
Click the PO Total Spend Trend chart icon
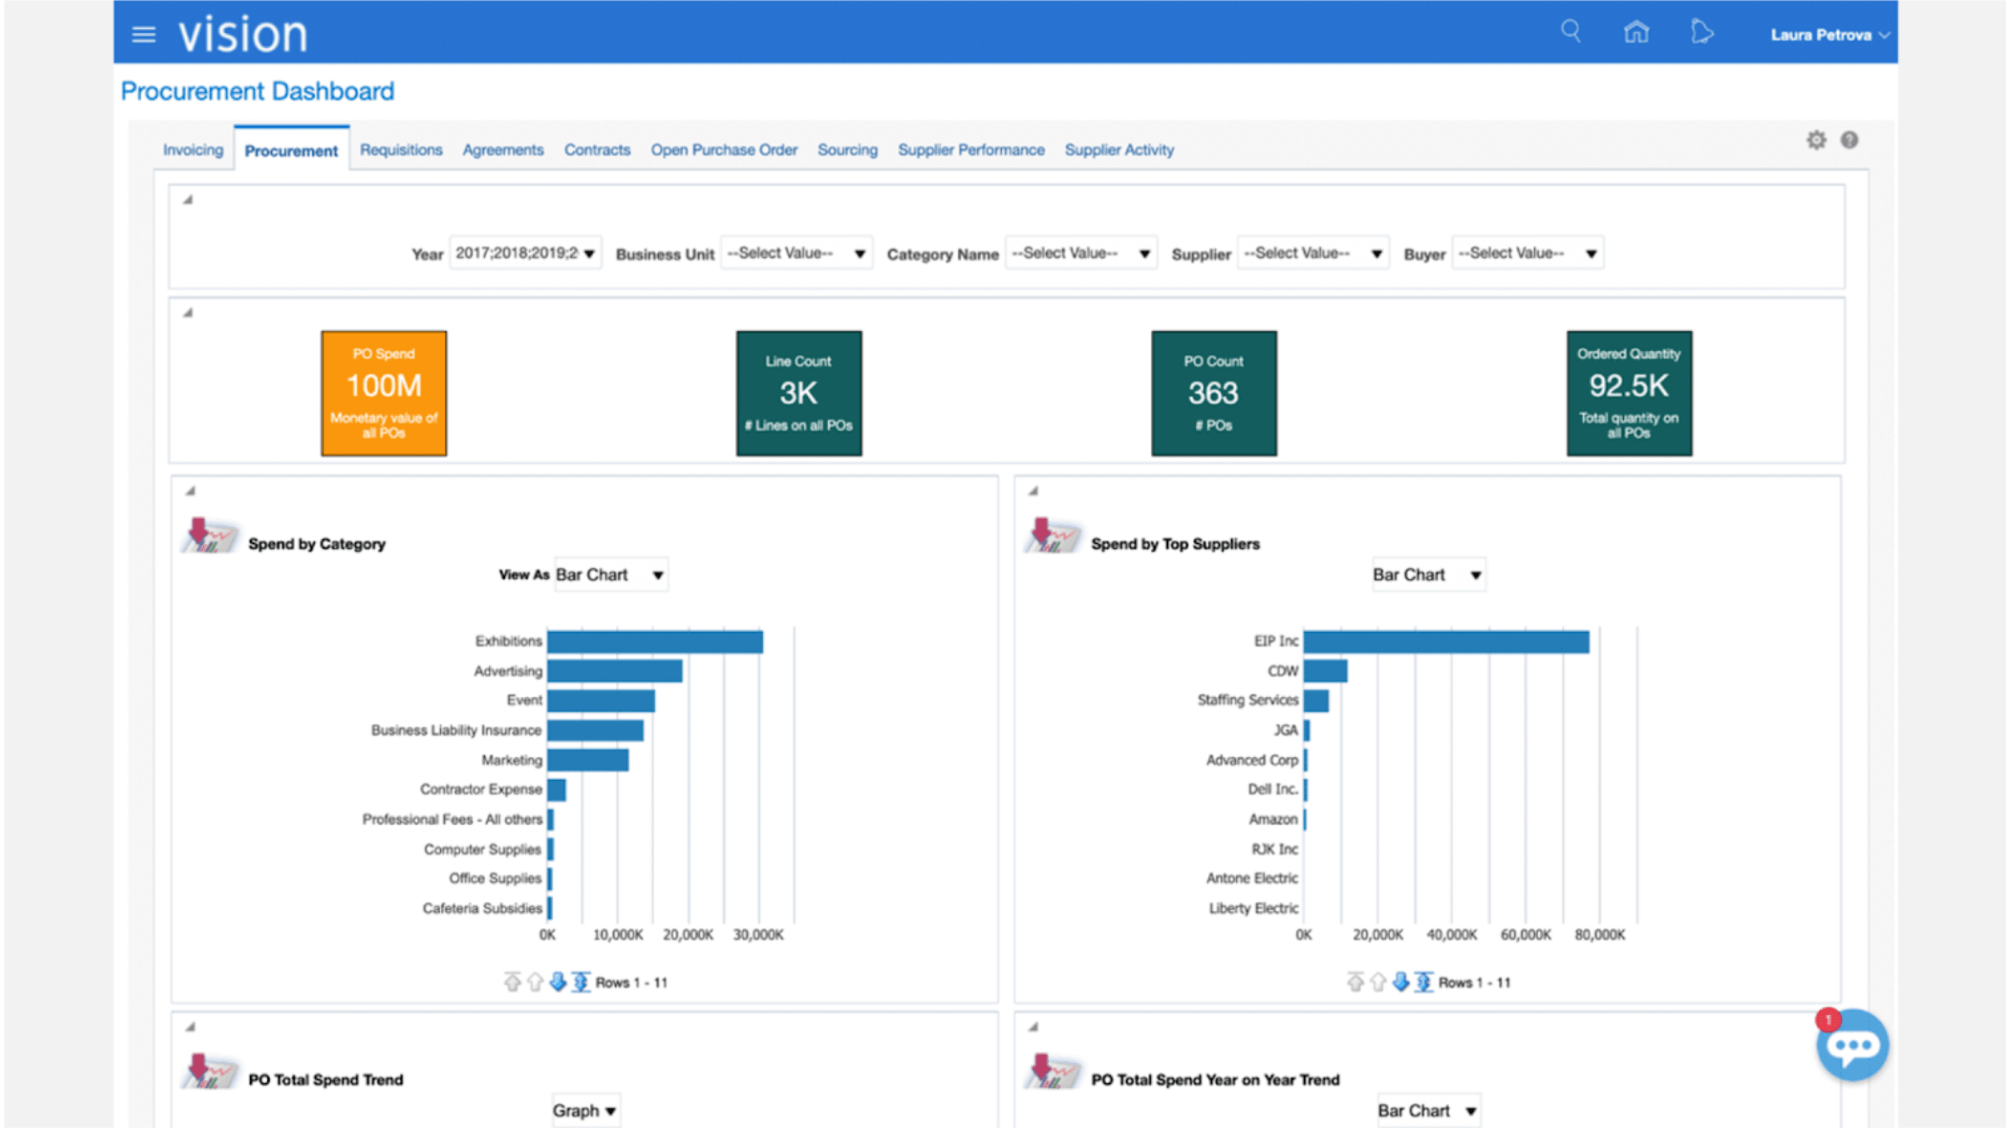pyautogui.click(x=212, y=1079)
